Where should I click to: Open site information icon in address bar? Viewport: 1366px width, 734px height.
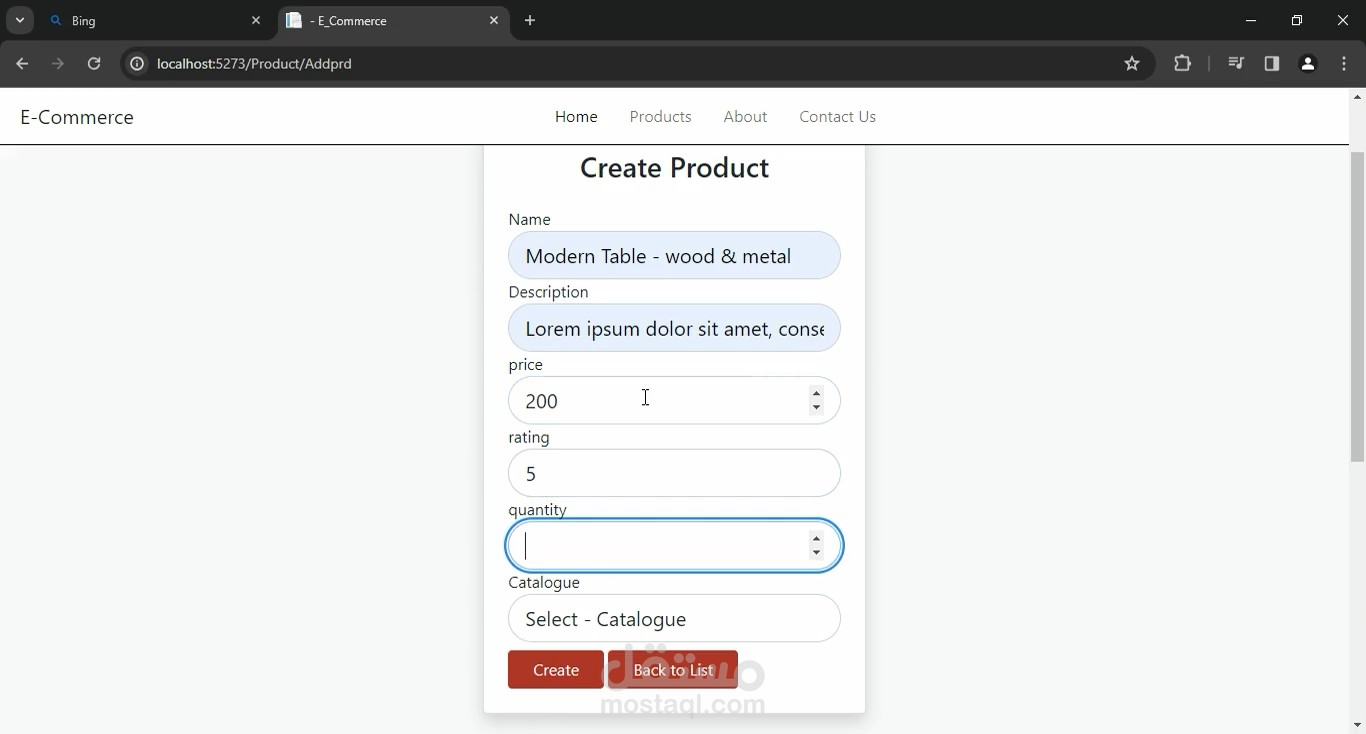[x=137, y=64]
